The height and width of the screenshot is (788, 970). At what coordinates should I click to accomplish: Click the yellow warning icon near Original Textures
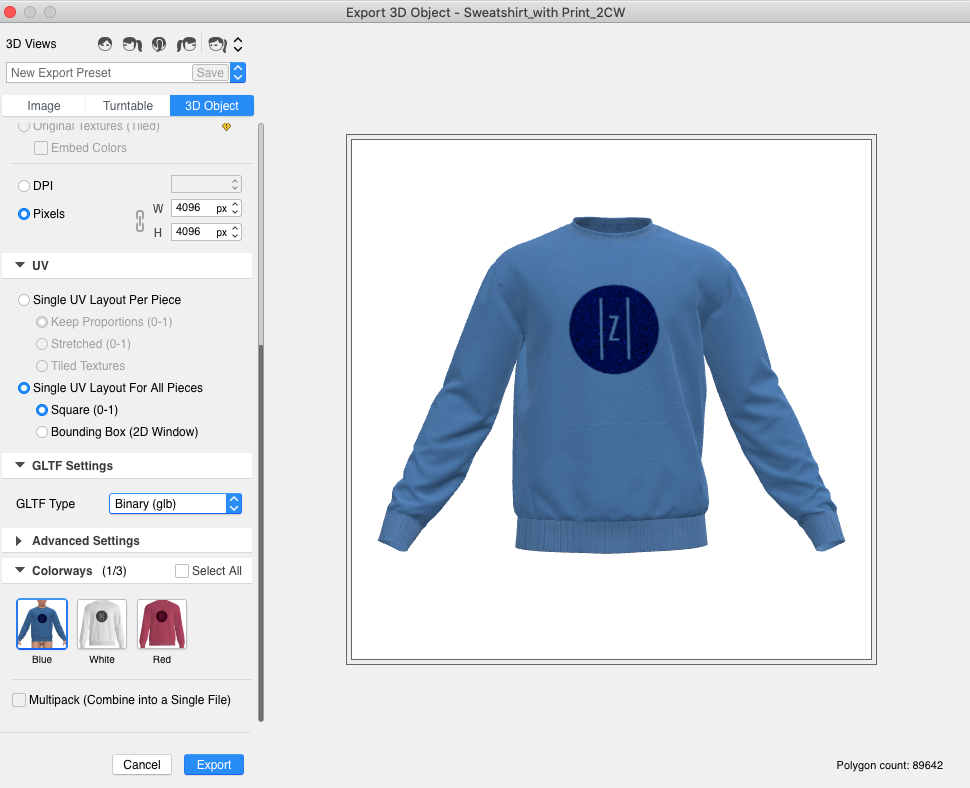(226, 127)
